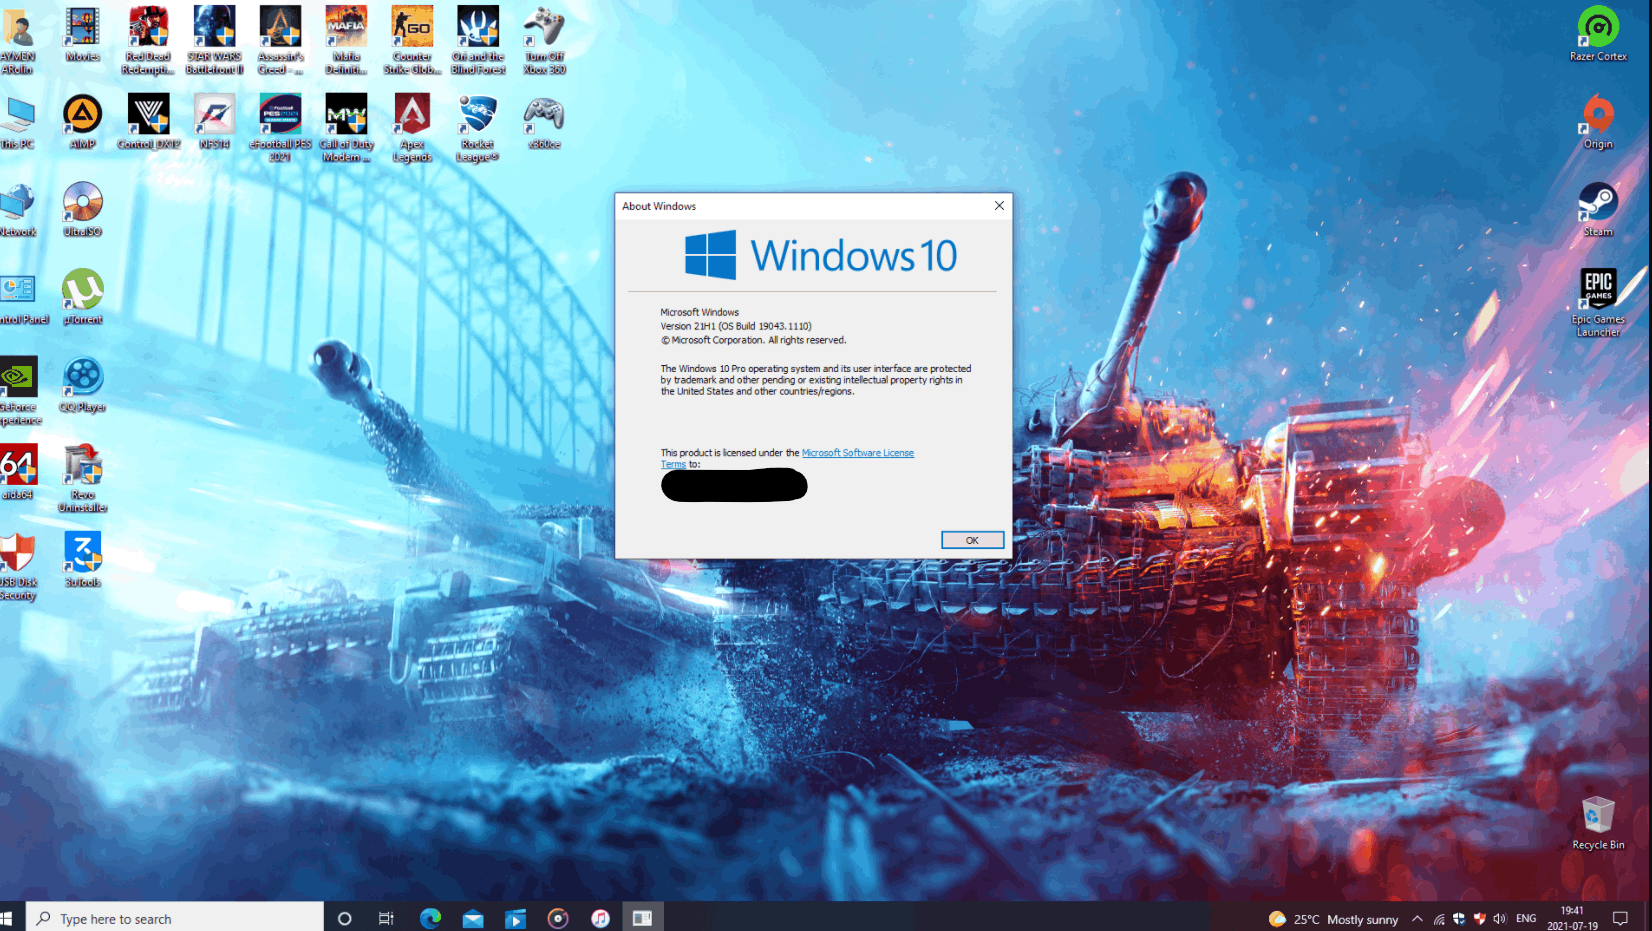The height and width of the screenshot is (931, 1652).
Task: Open the Movies folder icon on desktop
Action: pyautogui.click(x=83, y=35)
